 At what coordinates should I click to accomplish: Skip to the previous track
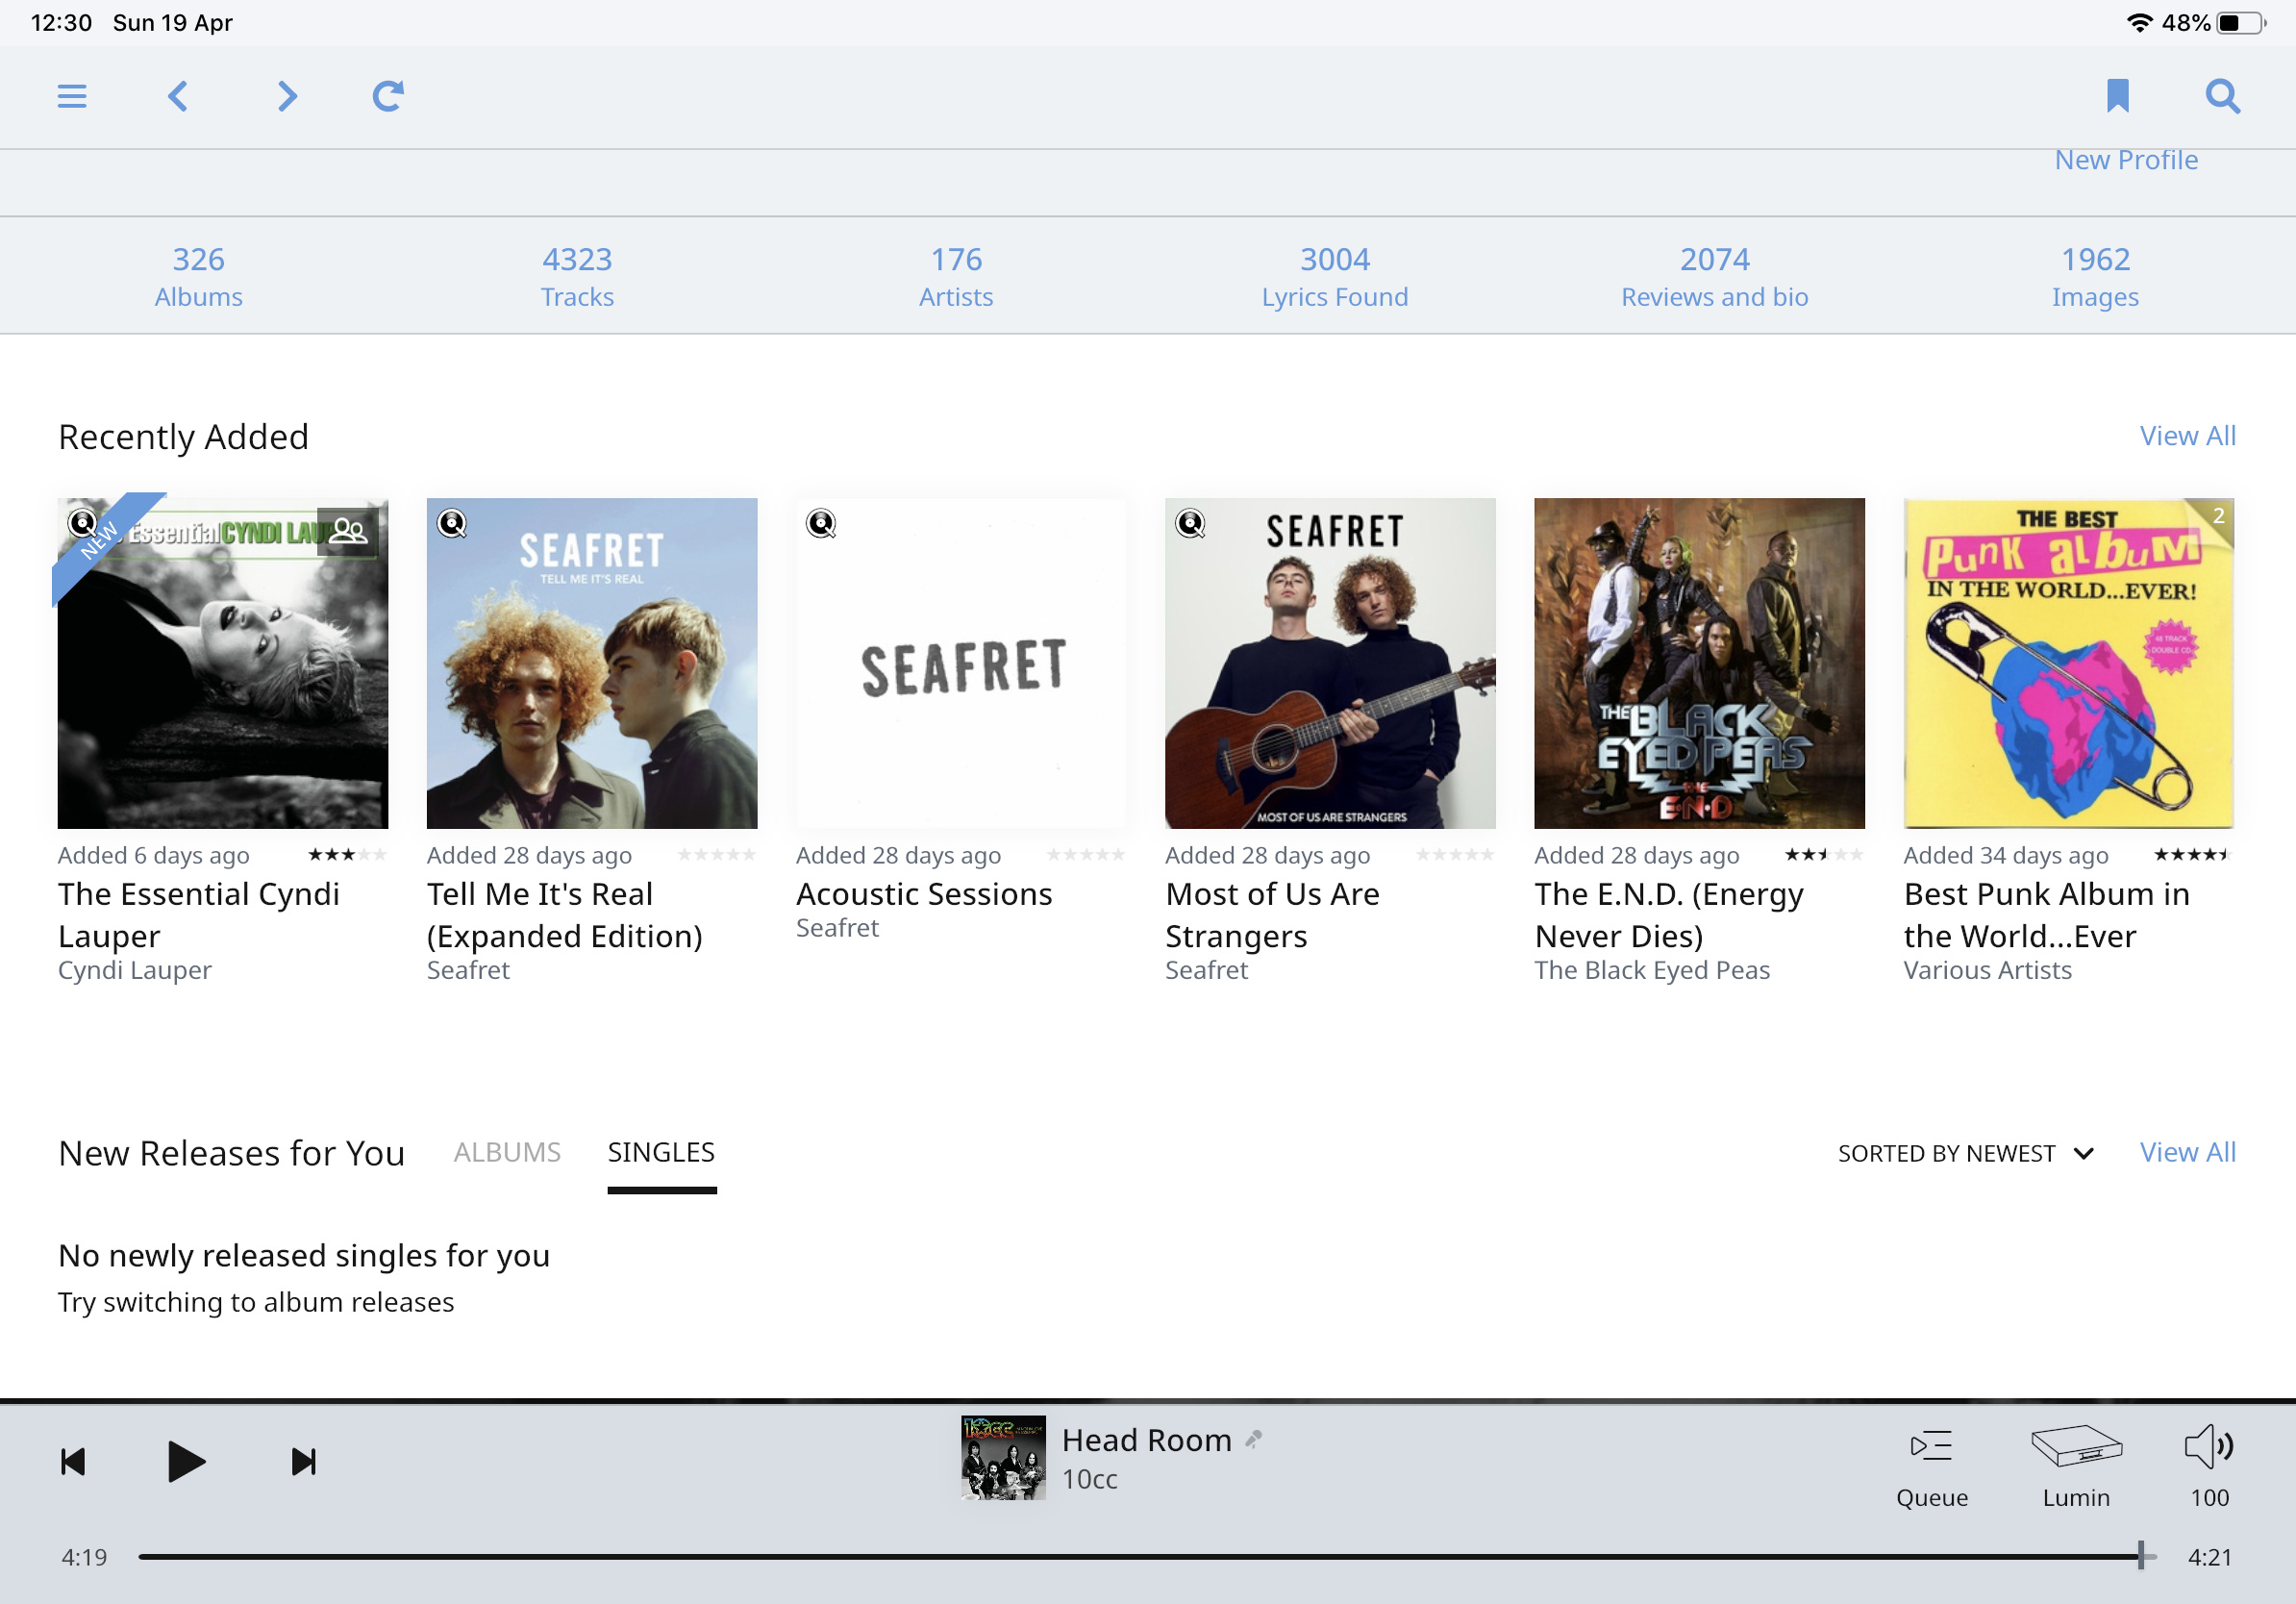(x=73, y=1462)
